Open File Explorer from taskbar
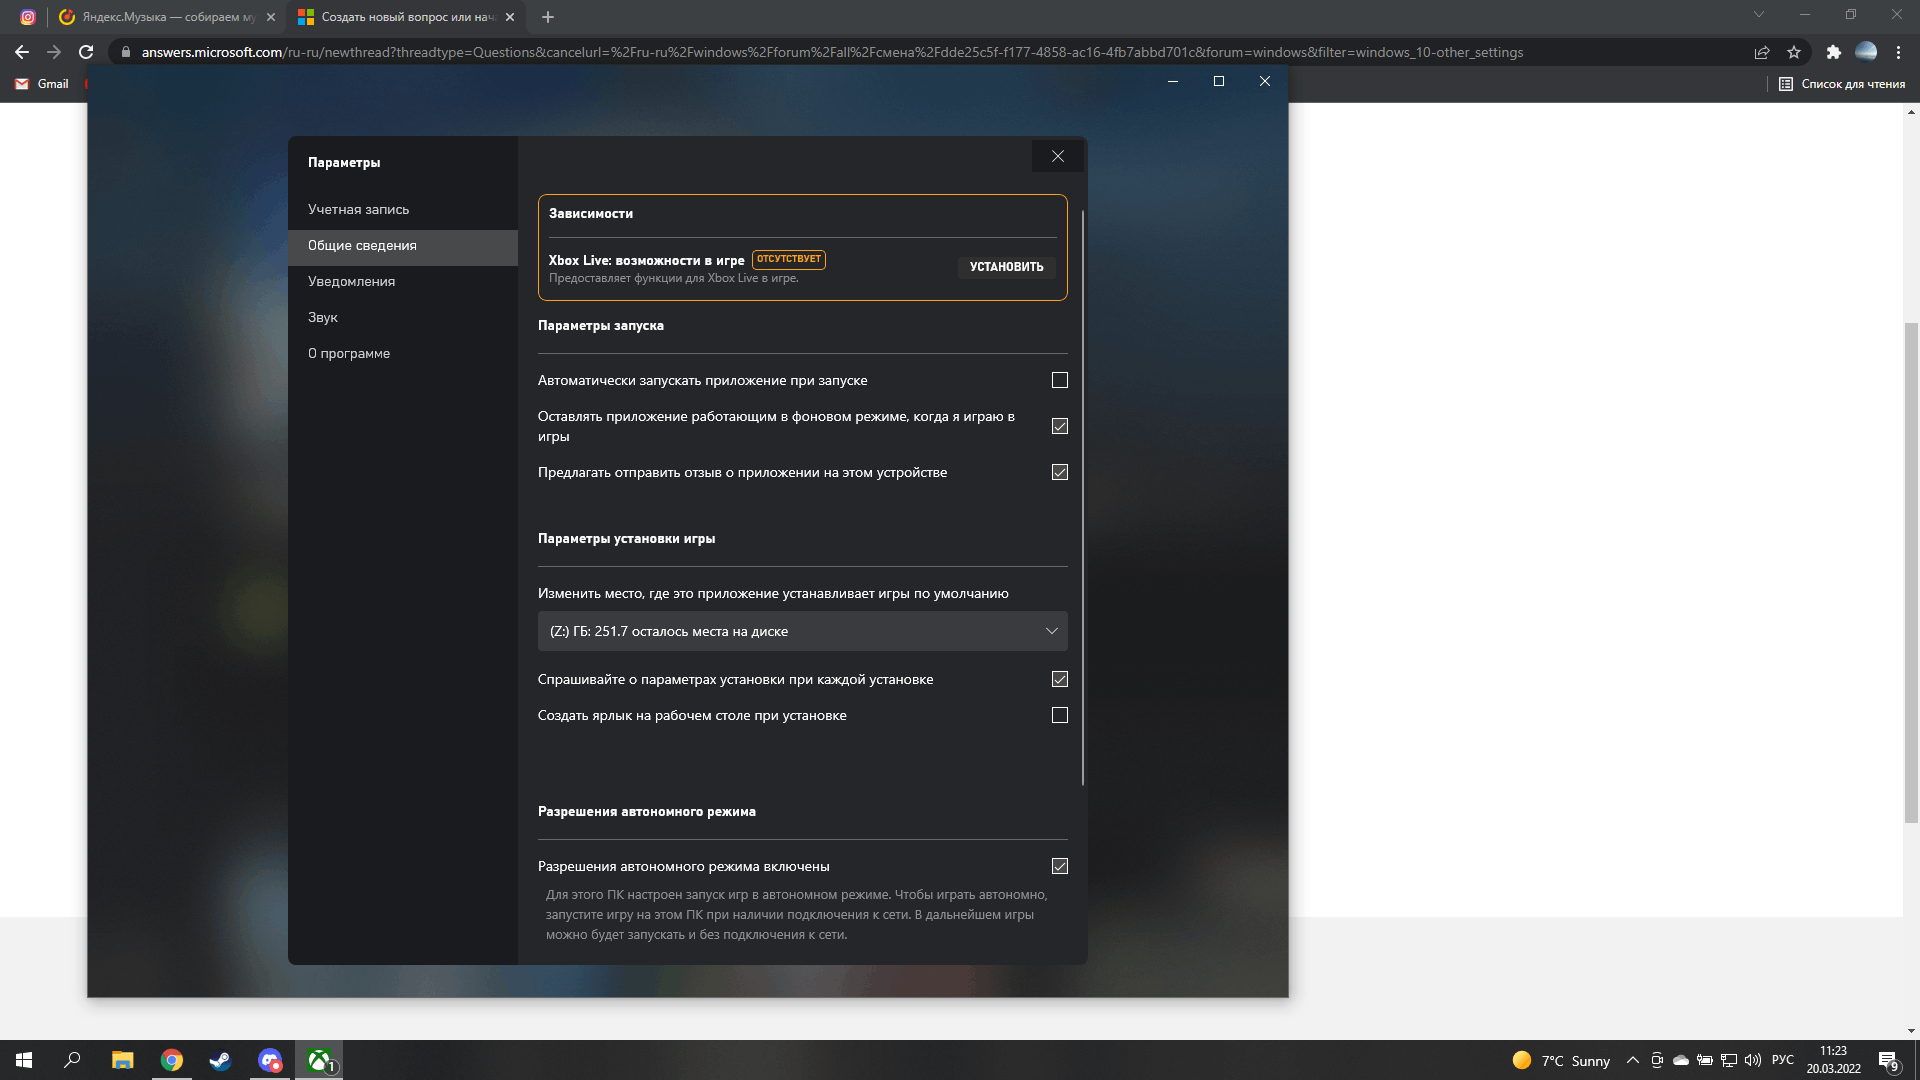 pyautogui.click(x=122, y=1060)
